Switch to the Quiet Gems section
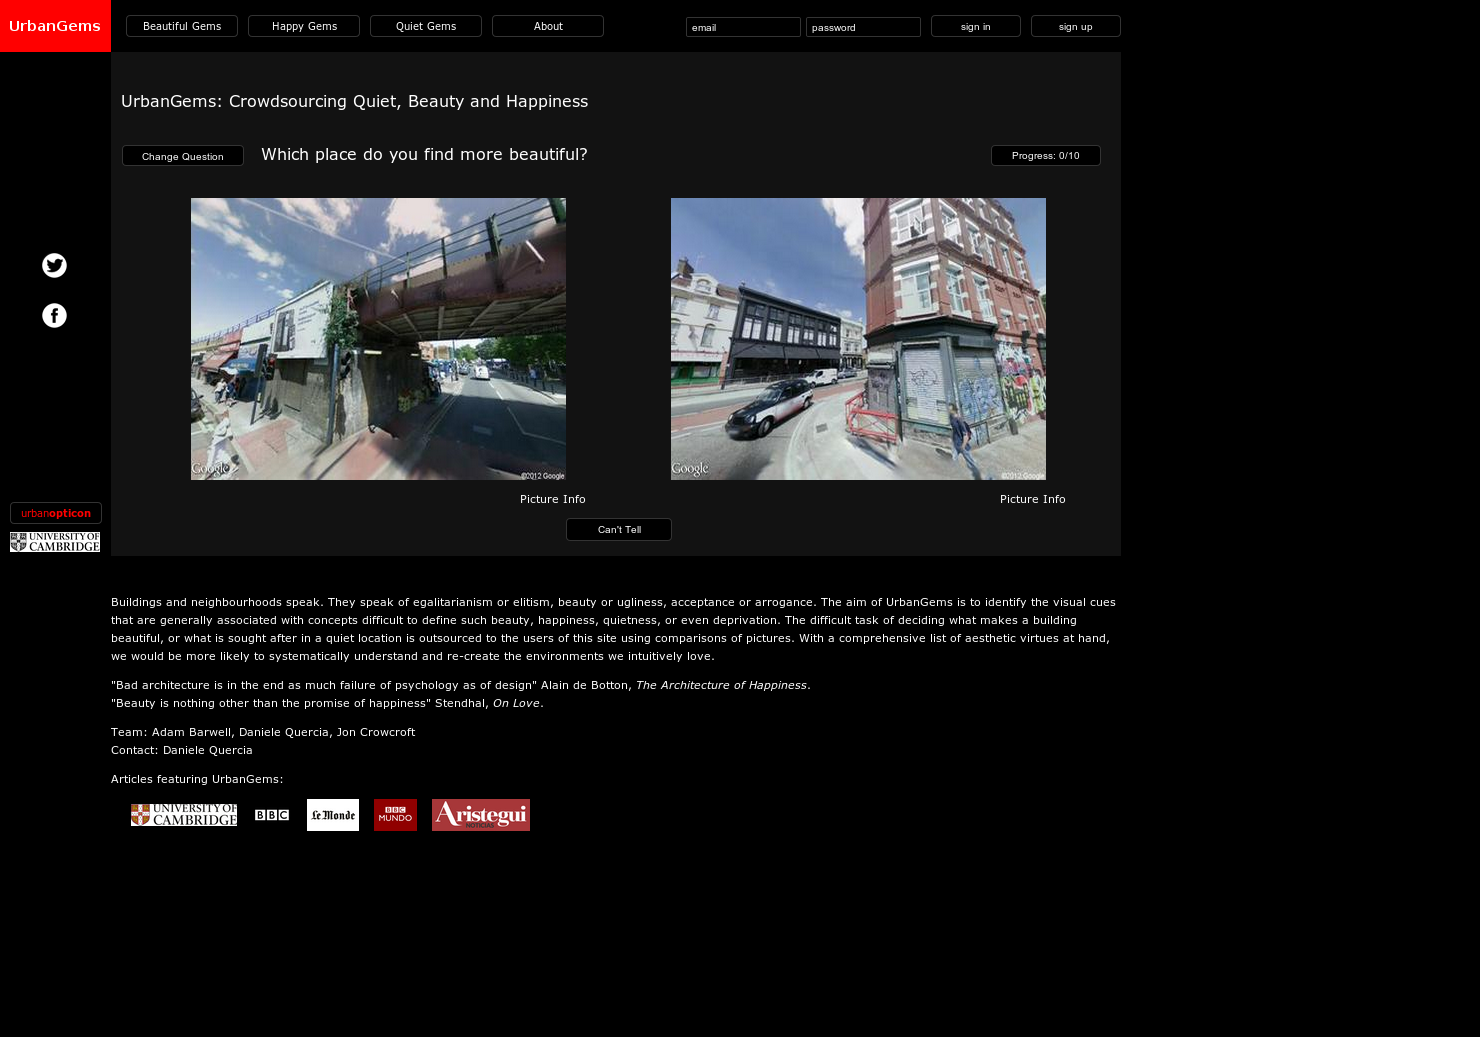 click(425, 26)
